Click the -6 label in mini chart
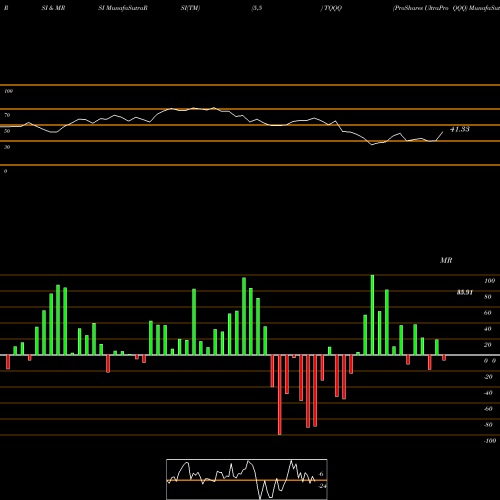 [321, 474]
